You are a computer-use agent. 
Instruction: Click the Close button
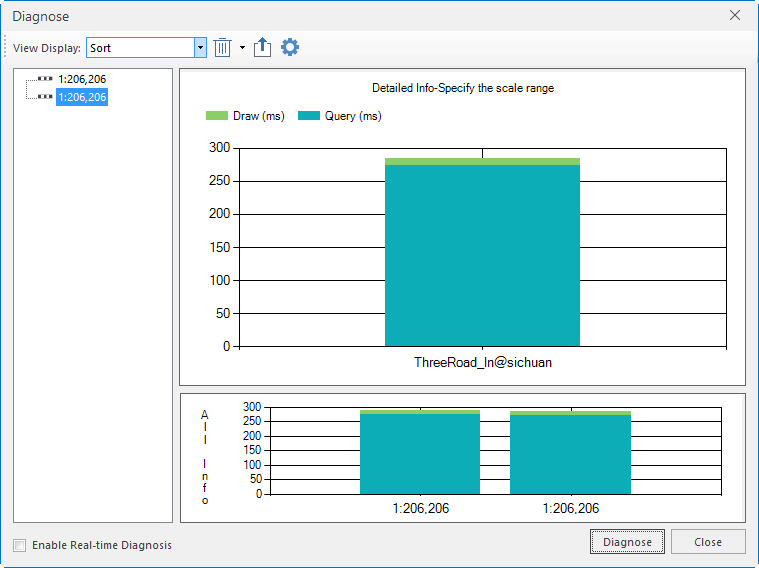pos(708,542)
